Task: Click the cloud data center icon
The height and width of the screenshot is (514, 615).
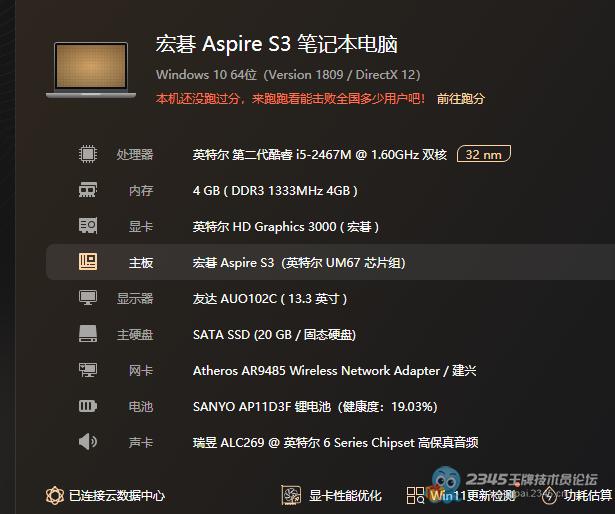Action: click(x=55, y=495)
